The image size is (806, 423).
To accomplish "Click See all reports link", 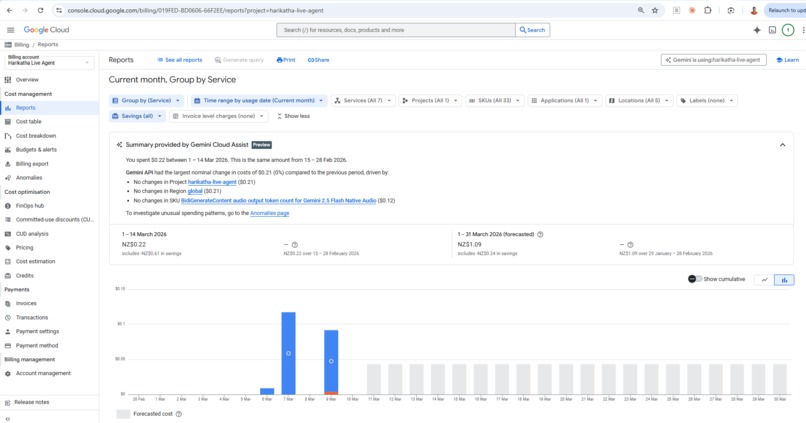I will tap(179, 60).
